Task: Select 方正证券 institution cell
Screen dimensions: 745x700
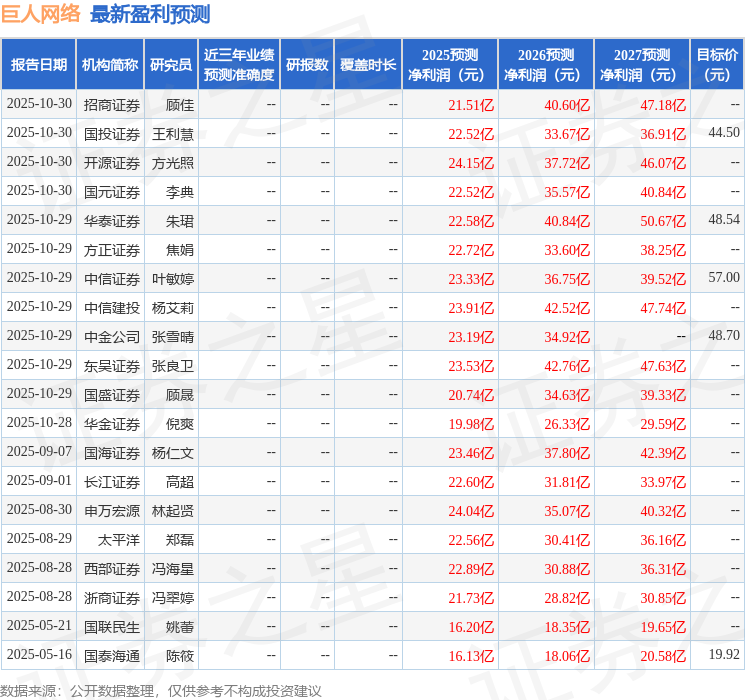Action: point(112,250)
